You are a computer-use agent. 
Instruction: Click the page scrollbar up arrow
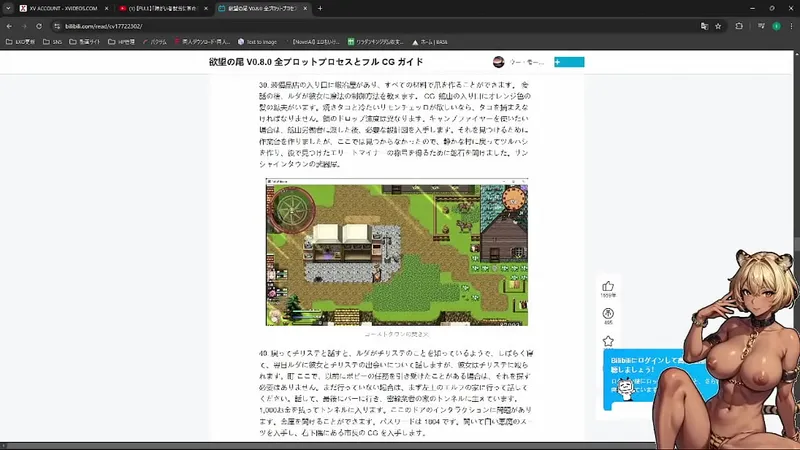tap(797, 53)
